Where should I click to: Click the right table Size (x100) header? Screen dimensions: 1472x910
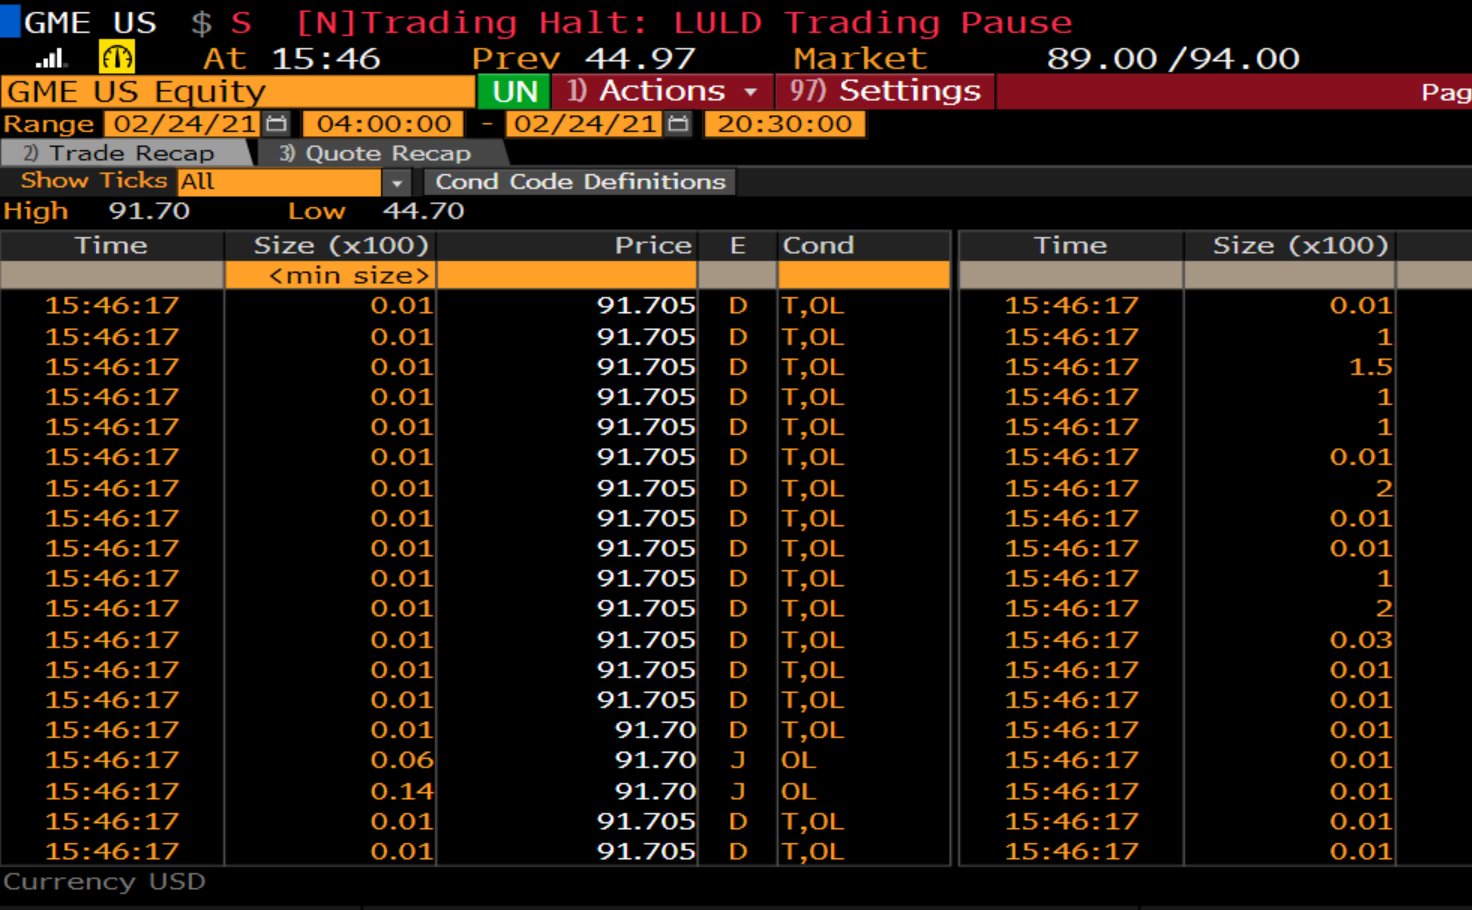point(1290,246)
